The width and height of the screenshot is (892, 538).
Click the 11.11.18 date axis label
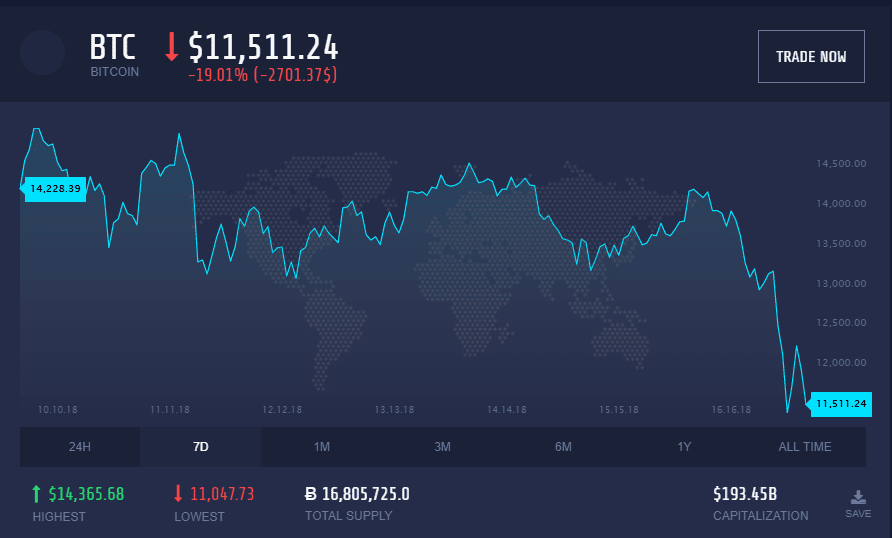tap(170, 409)
